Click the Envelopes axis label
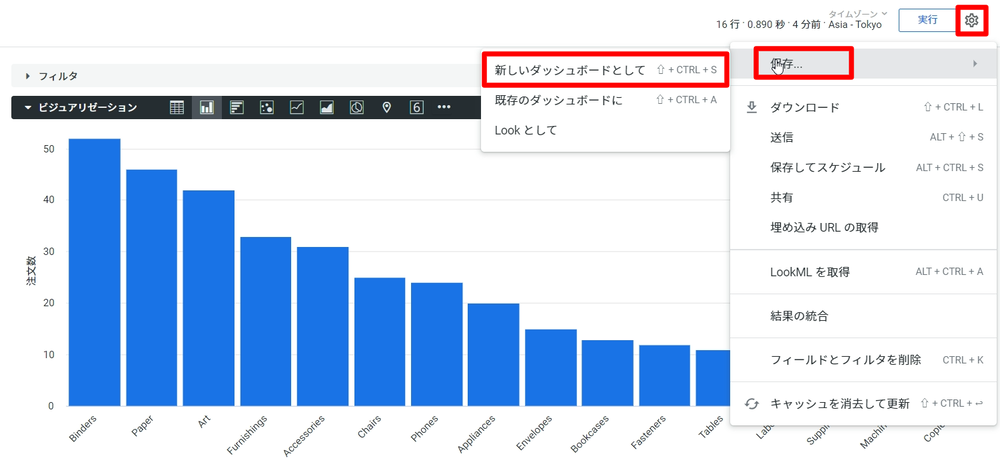Image resolution: width=1000 pixels, height=460 pixels. click(x=535, y=432)
